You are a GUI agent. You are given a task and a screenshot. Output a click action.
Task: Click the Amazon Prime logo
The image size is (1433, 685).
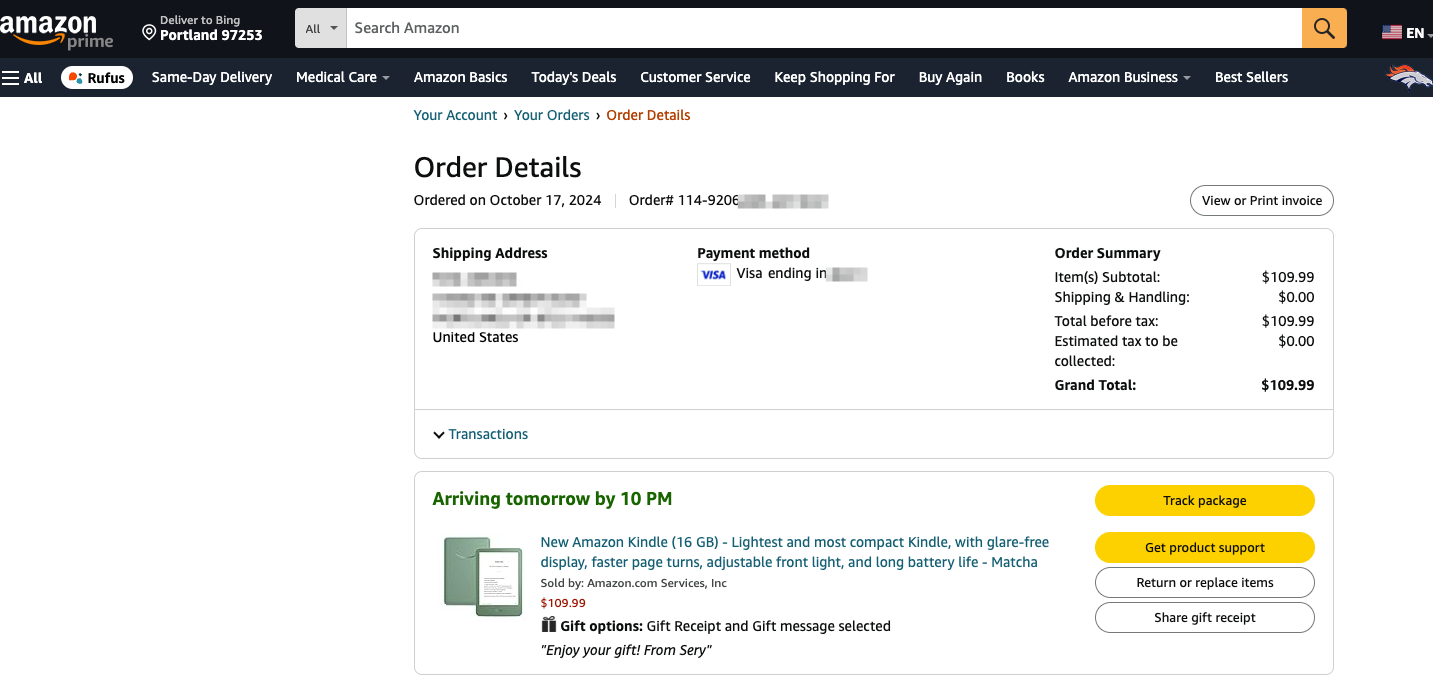click(x=57, y=30)
